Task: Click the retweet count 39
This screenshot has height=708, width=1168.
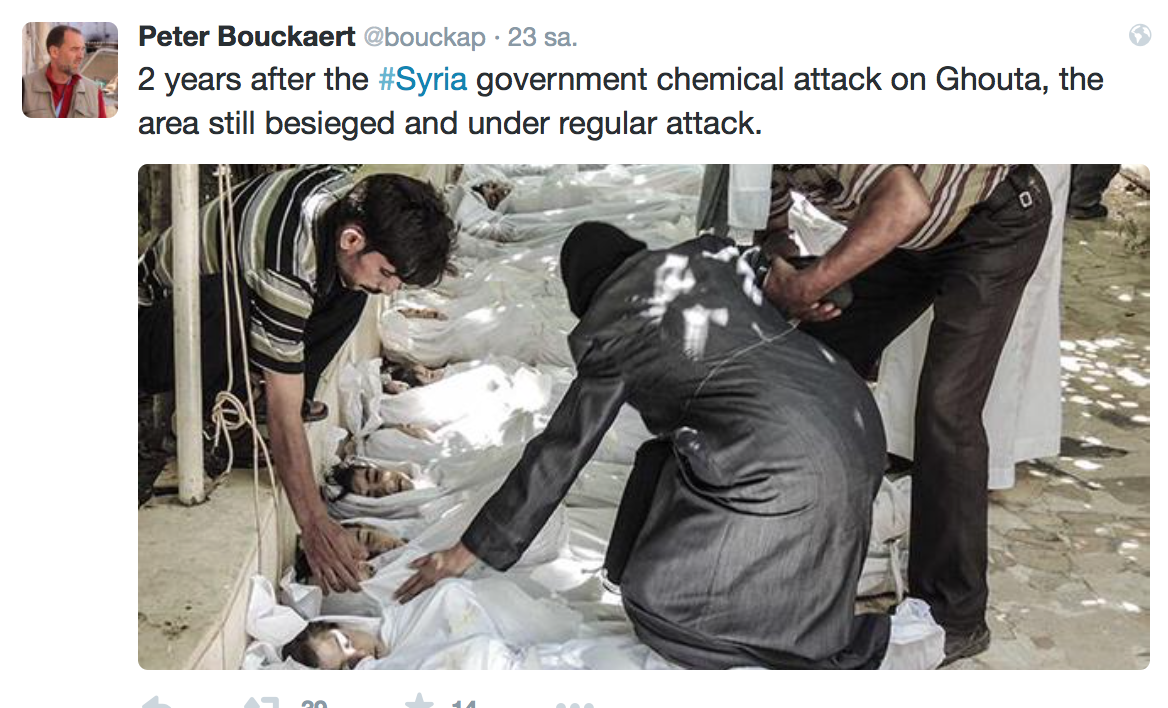Action: click(314, 704)
